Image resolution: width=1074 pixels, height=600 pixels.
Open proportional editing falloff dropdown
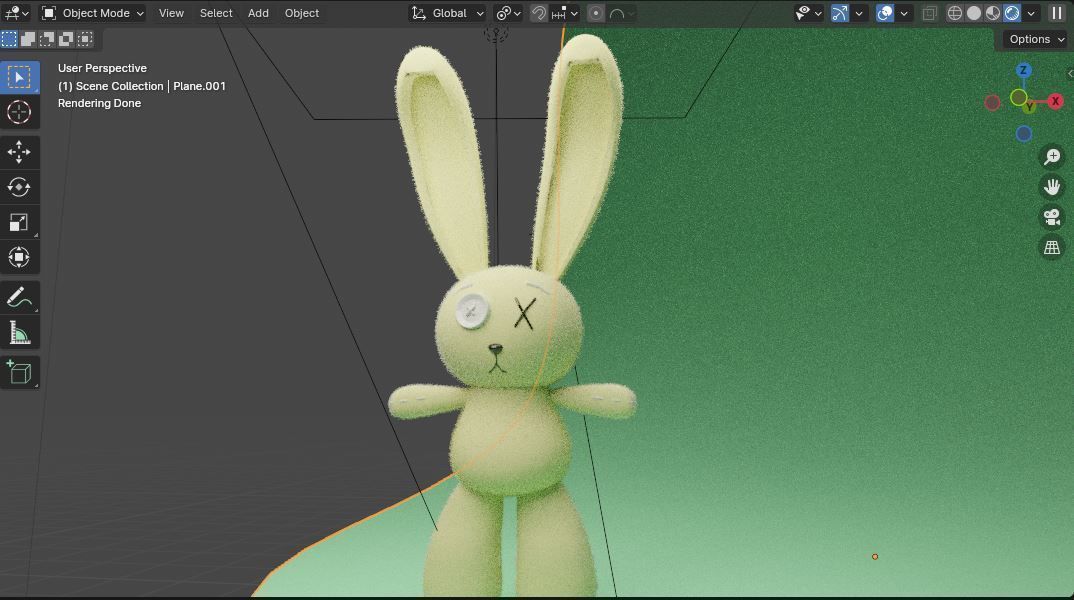click(x=621, y=13)
